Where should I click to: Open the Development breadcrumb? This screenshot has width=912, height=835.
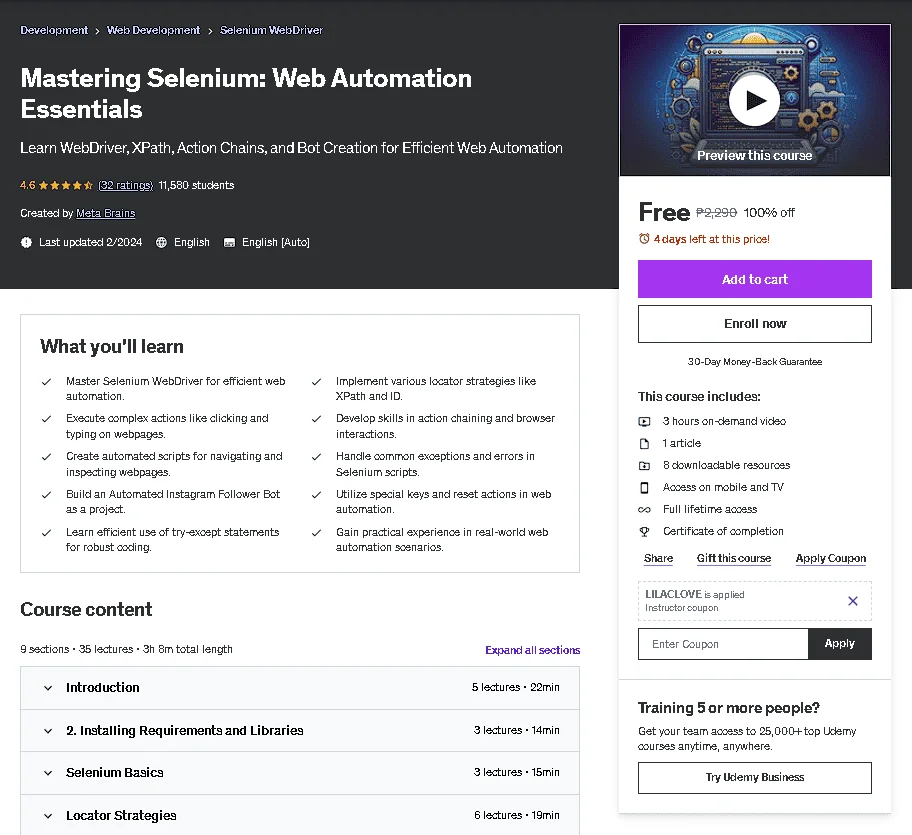point(54,30)
